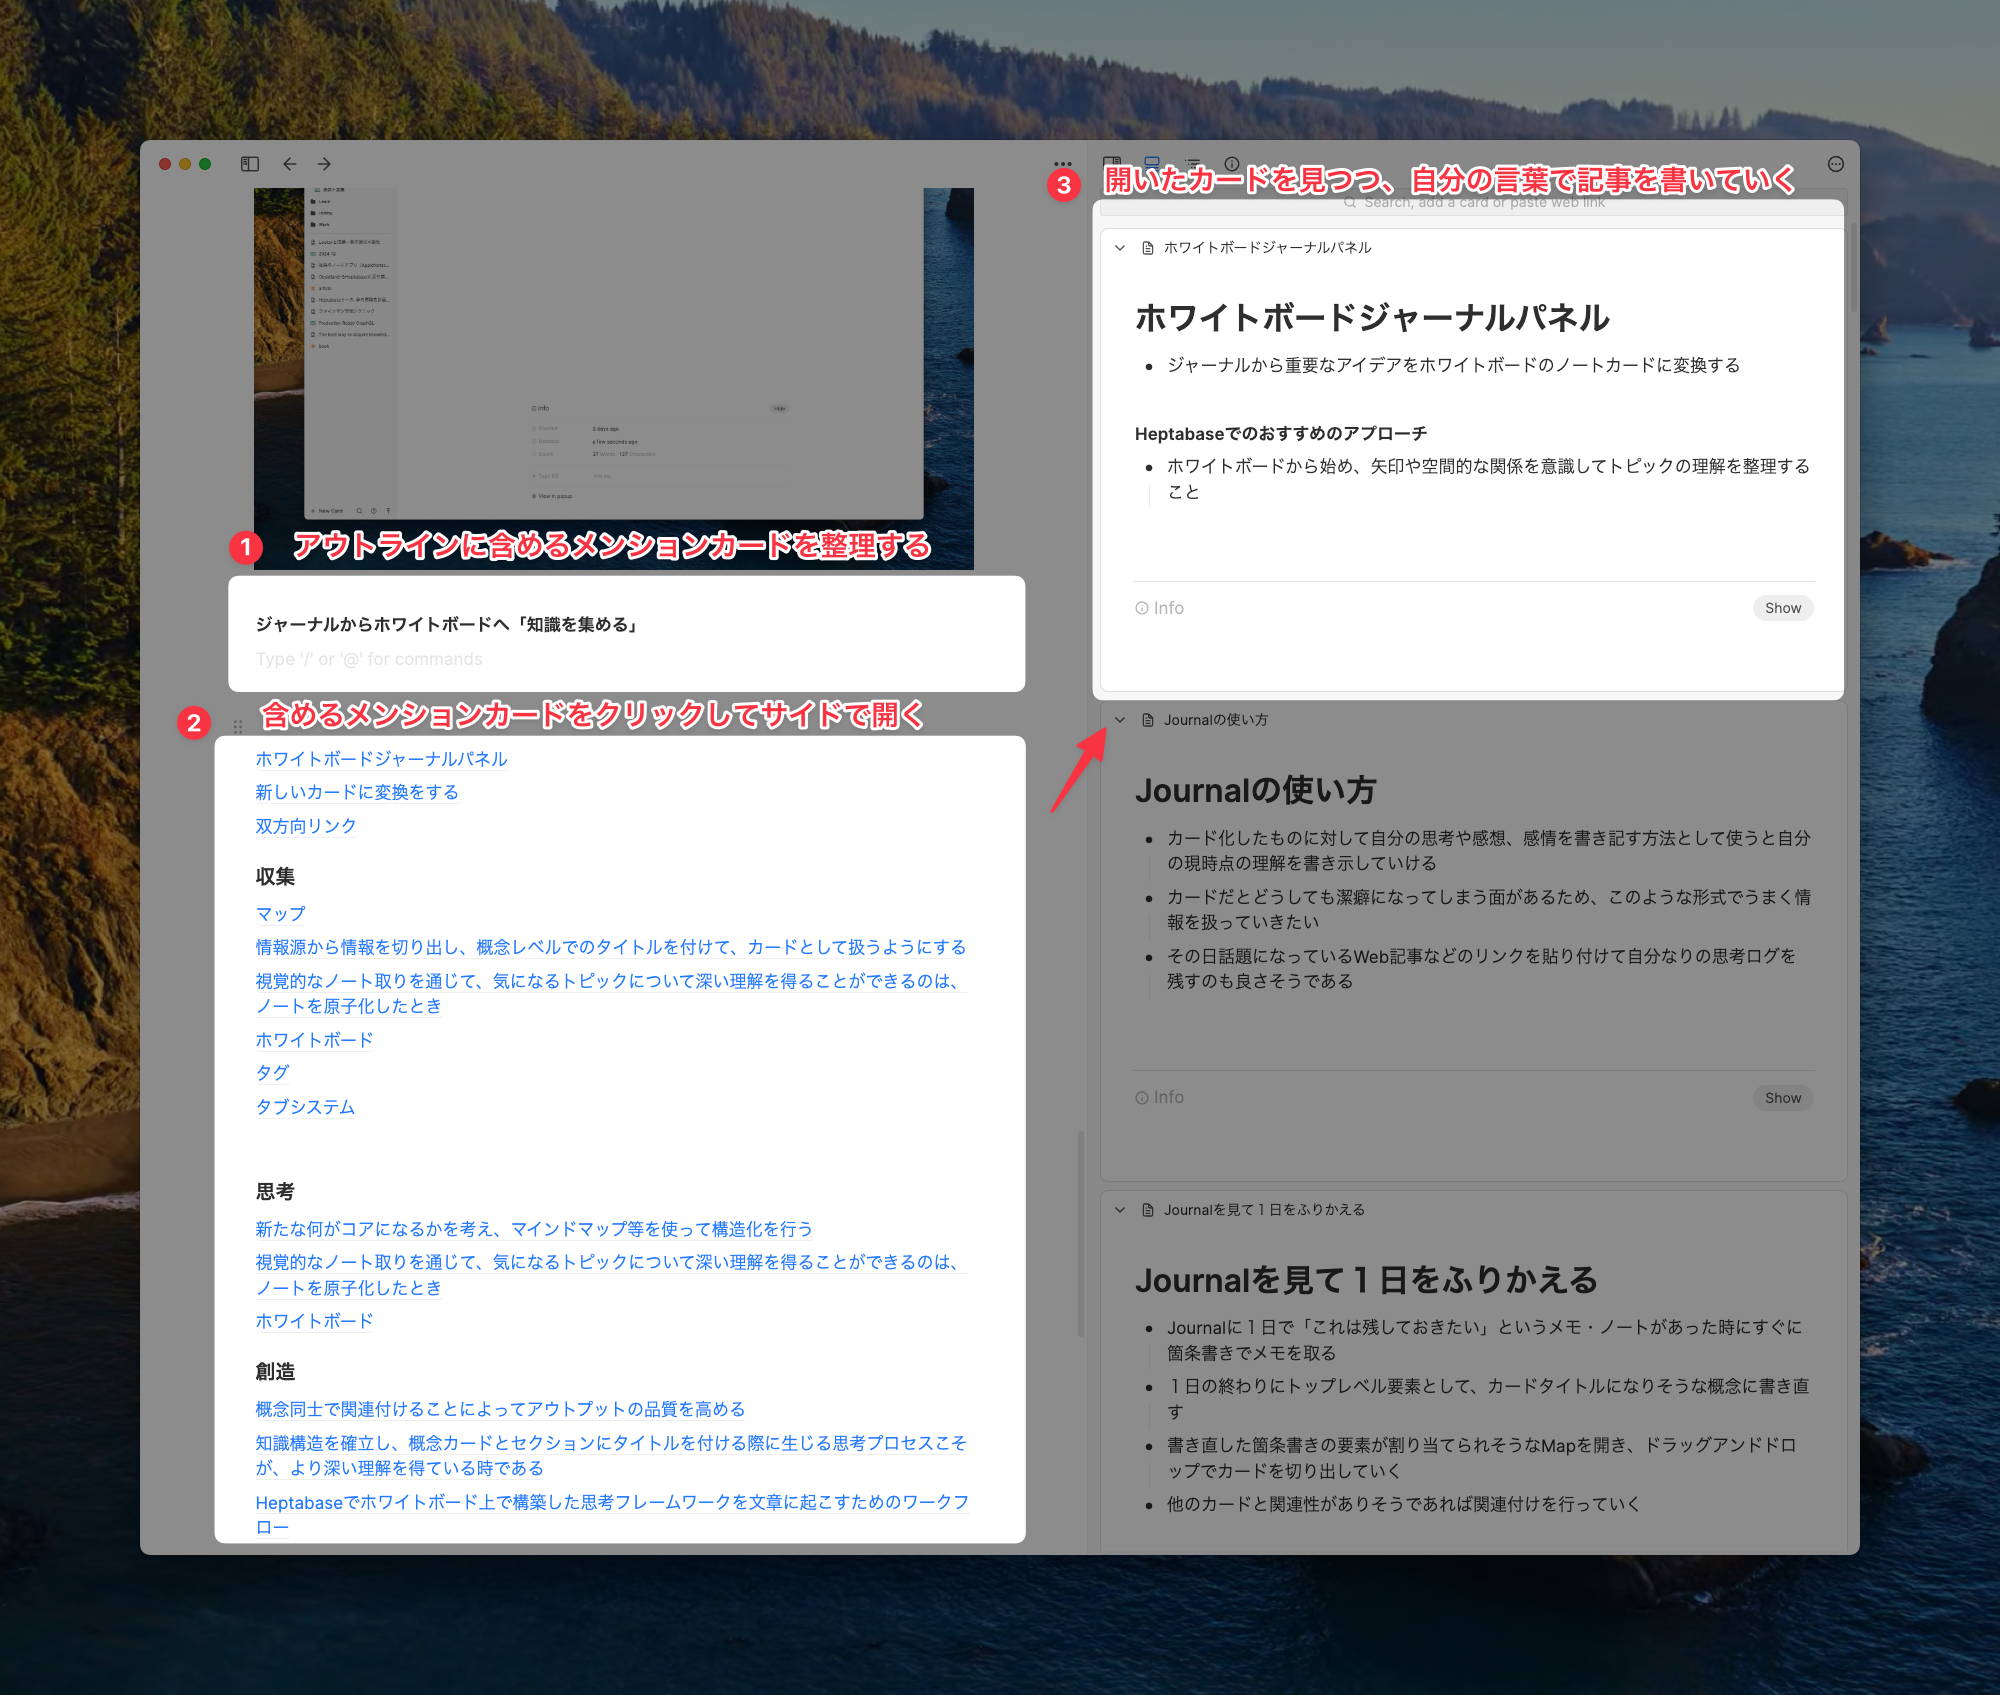
Task: Open the マップ mention link
Action: (x=279, y=913)
